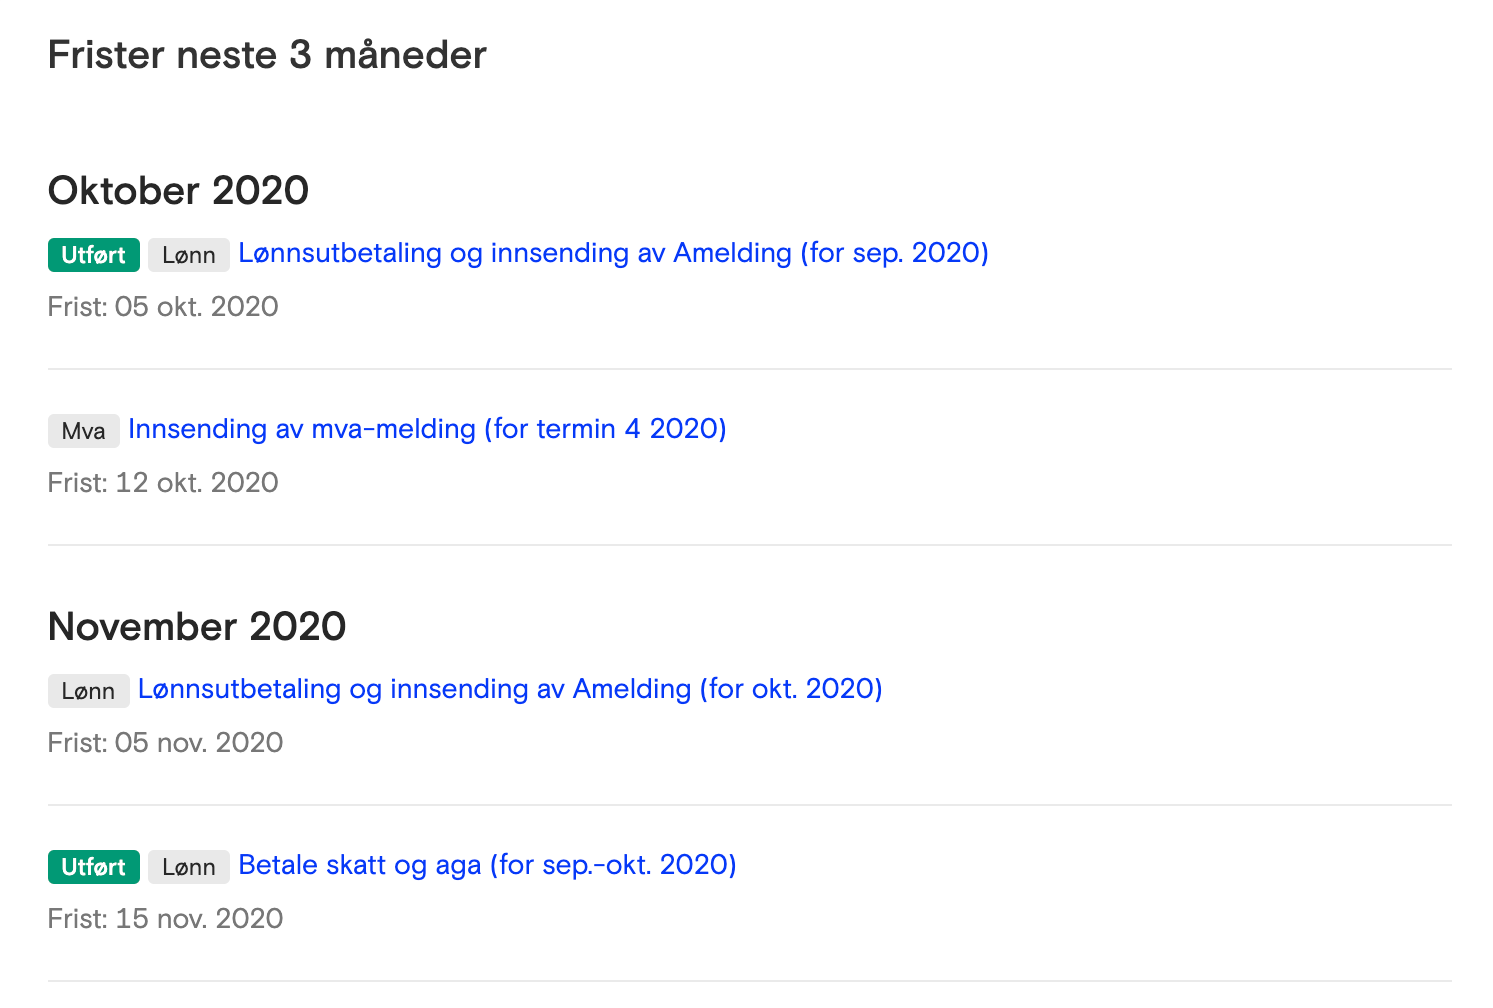Click deadline text Frist: 05 okt. 2020
The width and height of the screenshot is (1493, 1008).
[x=163, y=306]
